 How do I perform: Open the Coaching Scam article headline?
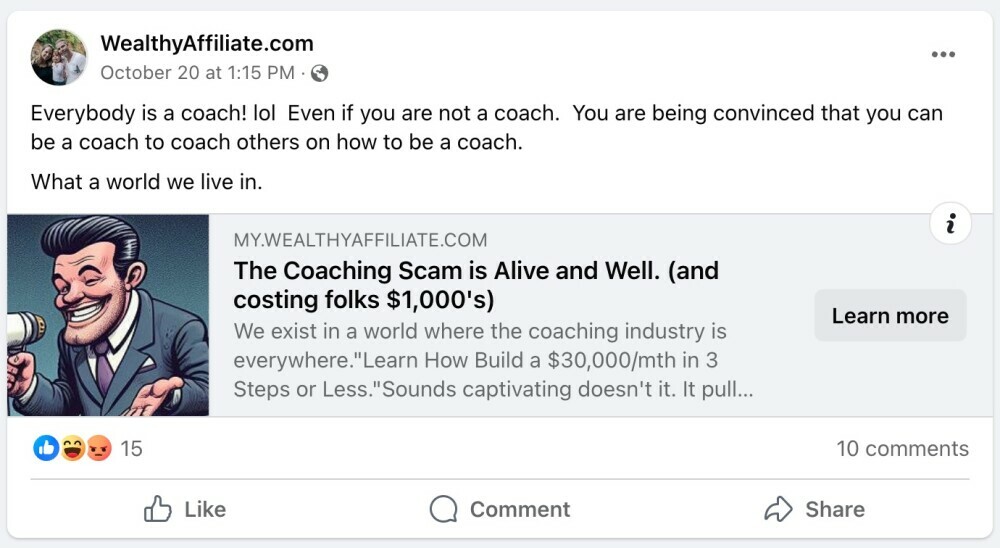476,285
